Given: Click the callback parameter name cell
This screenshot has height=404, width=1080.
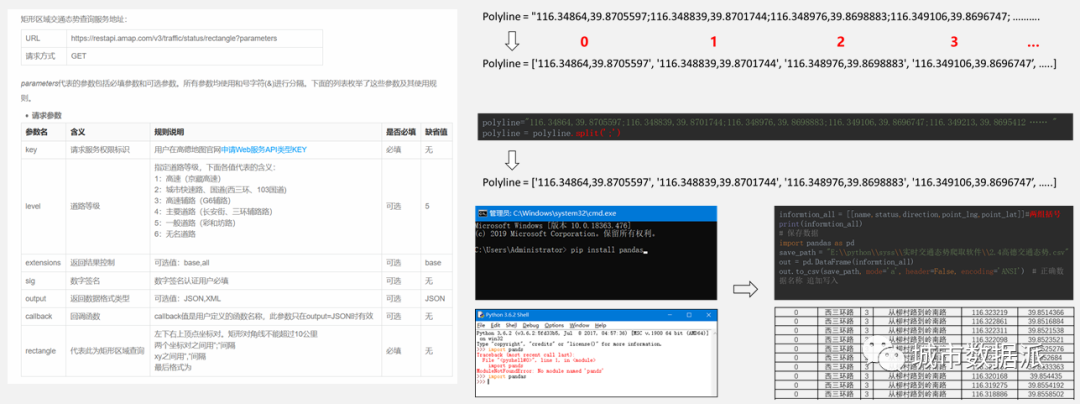Looking at the screenshot, I should click(x=43, y=317).
